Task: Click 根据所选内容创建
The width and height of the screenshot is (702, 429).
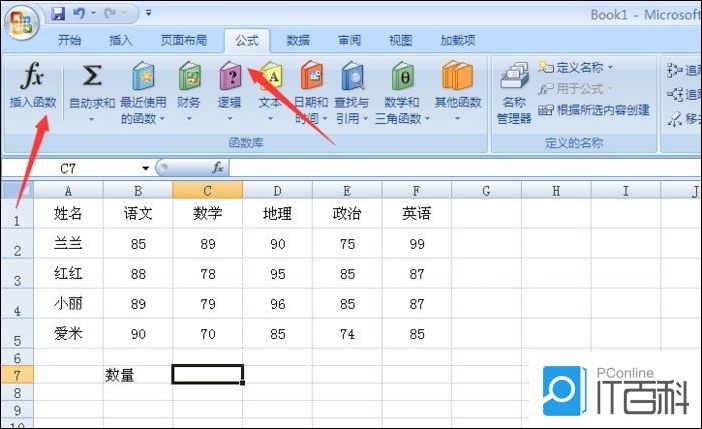Action: (x=594, y=110)
